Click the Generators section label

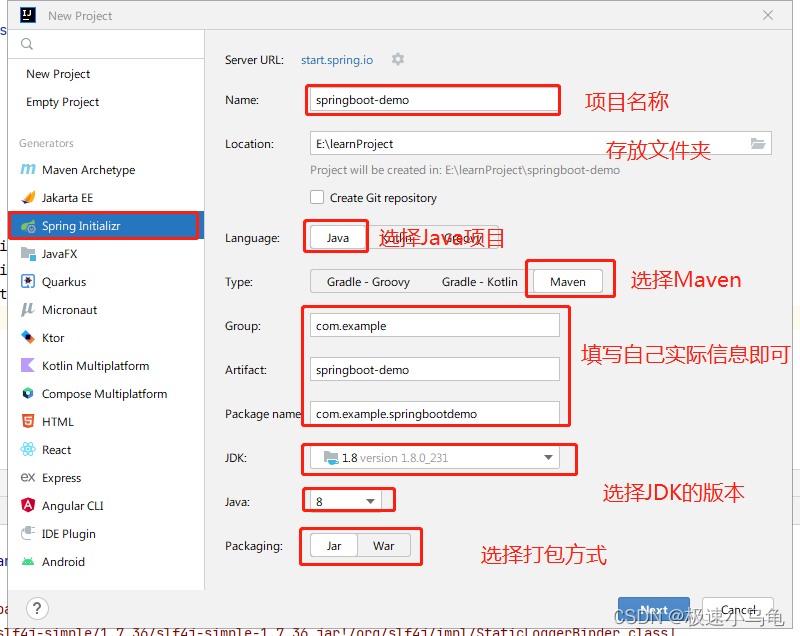(x=46, y=143)
